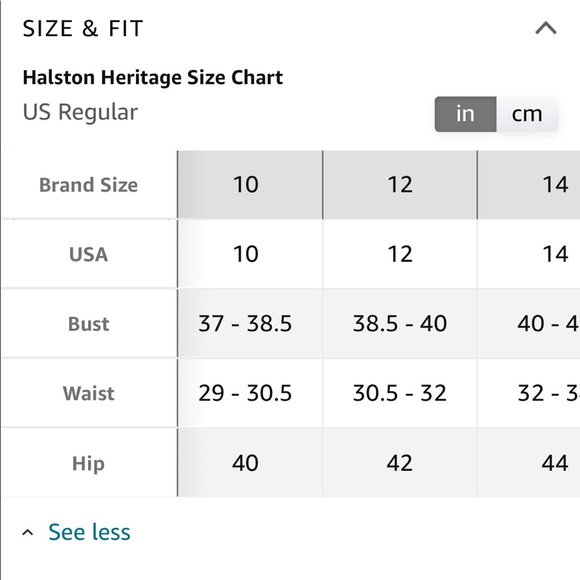The image size is (580, 580).
Task: Click the See less link
Action: tap(89, 532)
